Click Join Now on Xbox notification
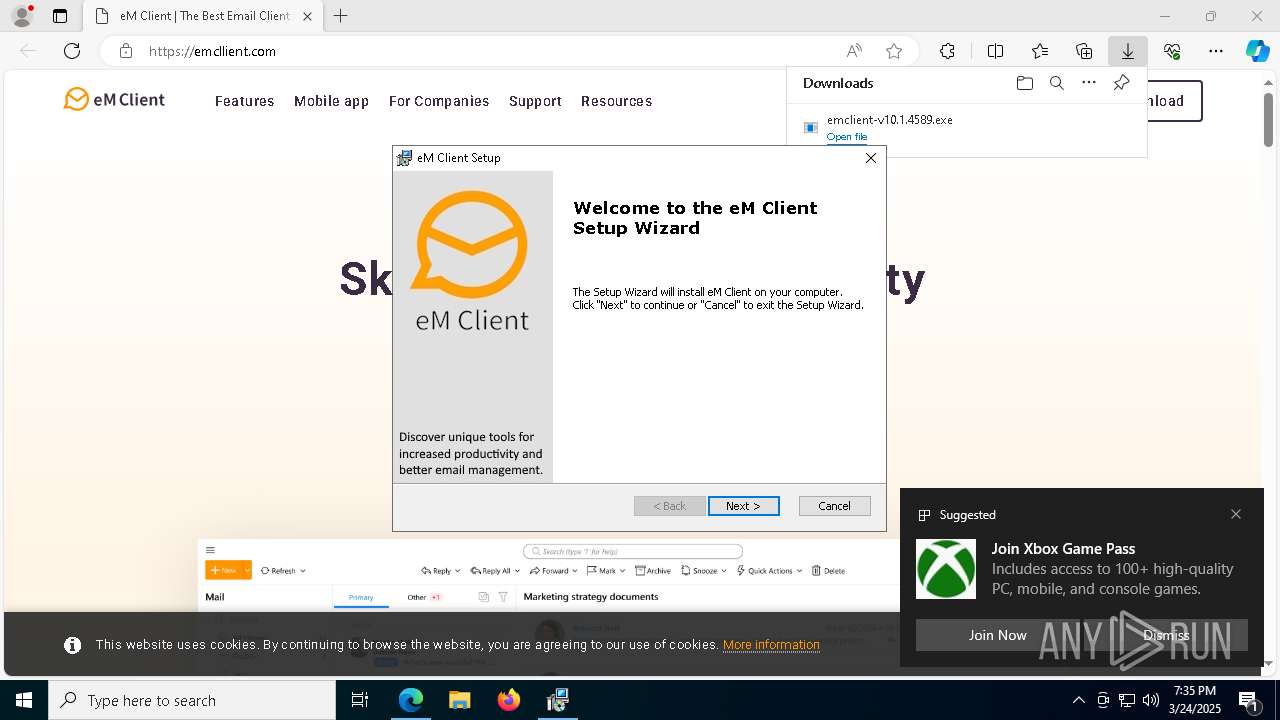The width and height of the screenshot is (1280, 720). tap(997, 635)
